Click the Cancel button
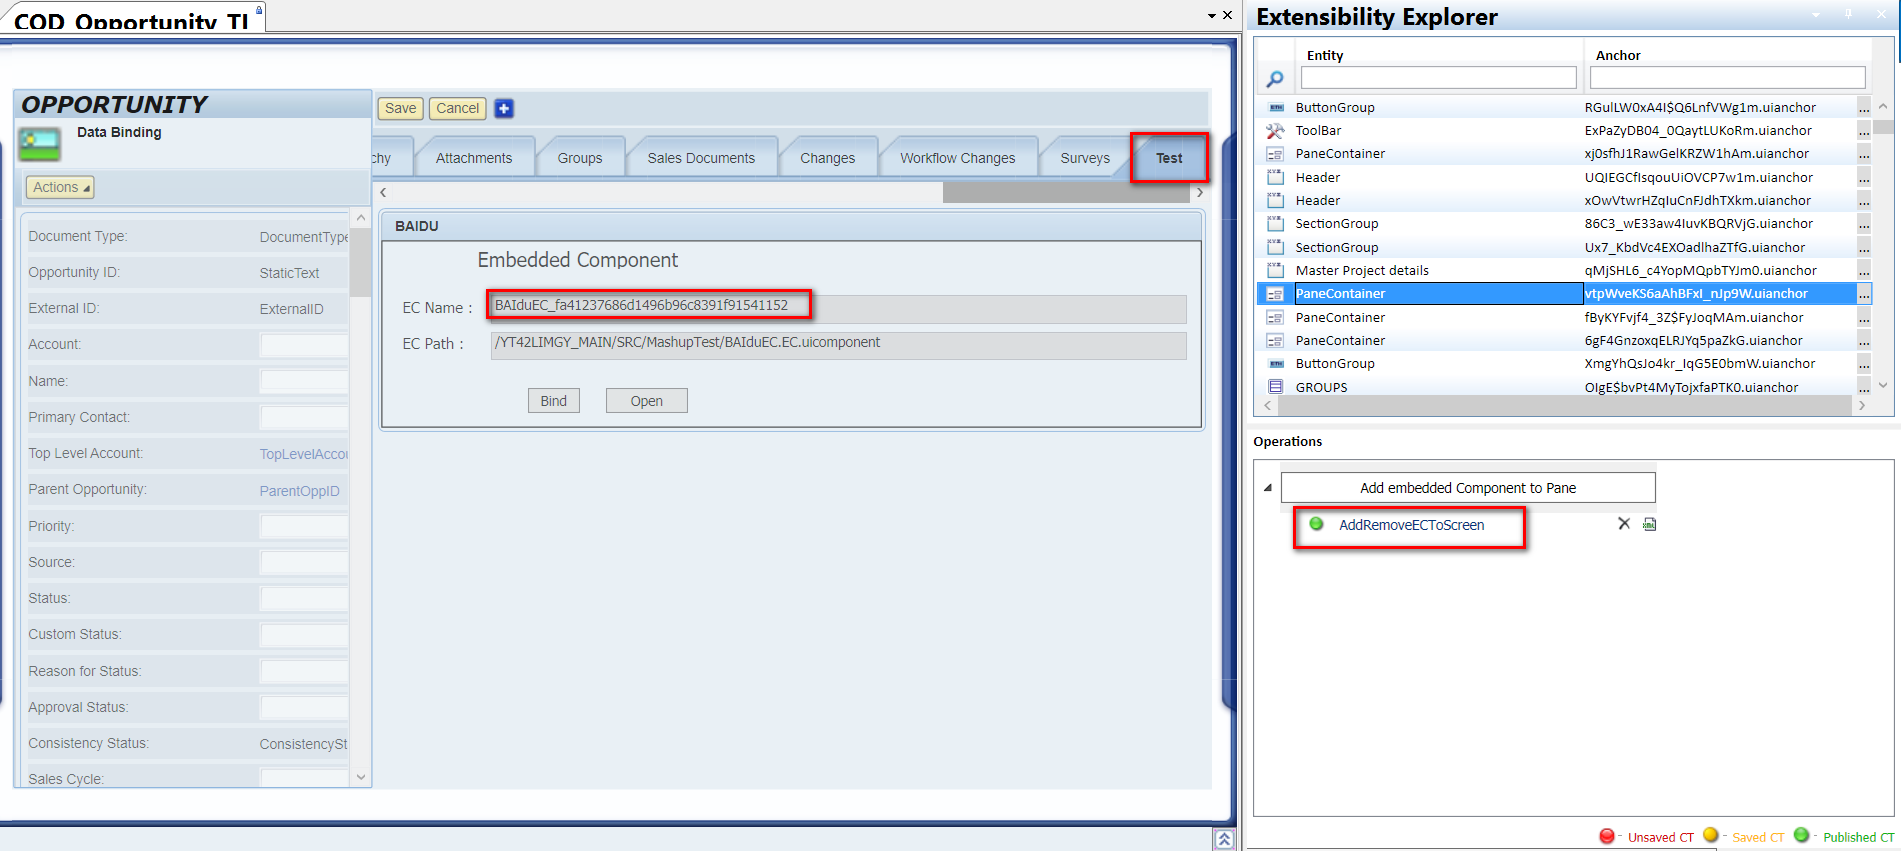Screen dimensions: 1901x851 coord(458,108)
